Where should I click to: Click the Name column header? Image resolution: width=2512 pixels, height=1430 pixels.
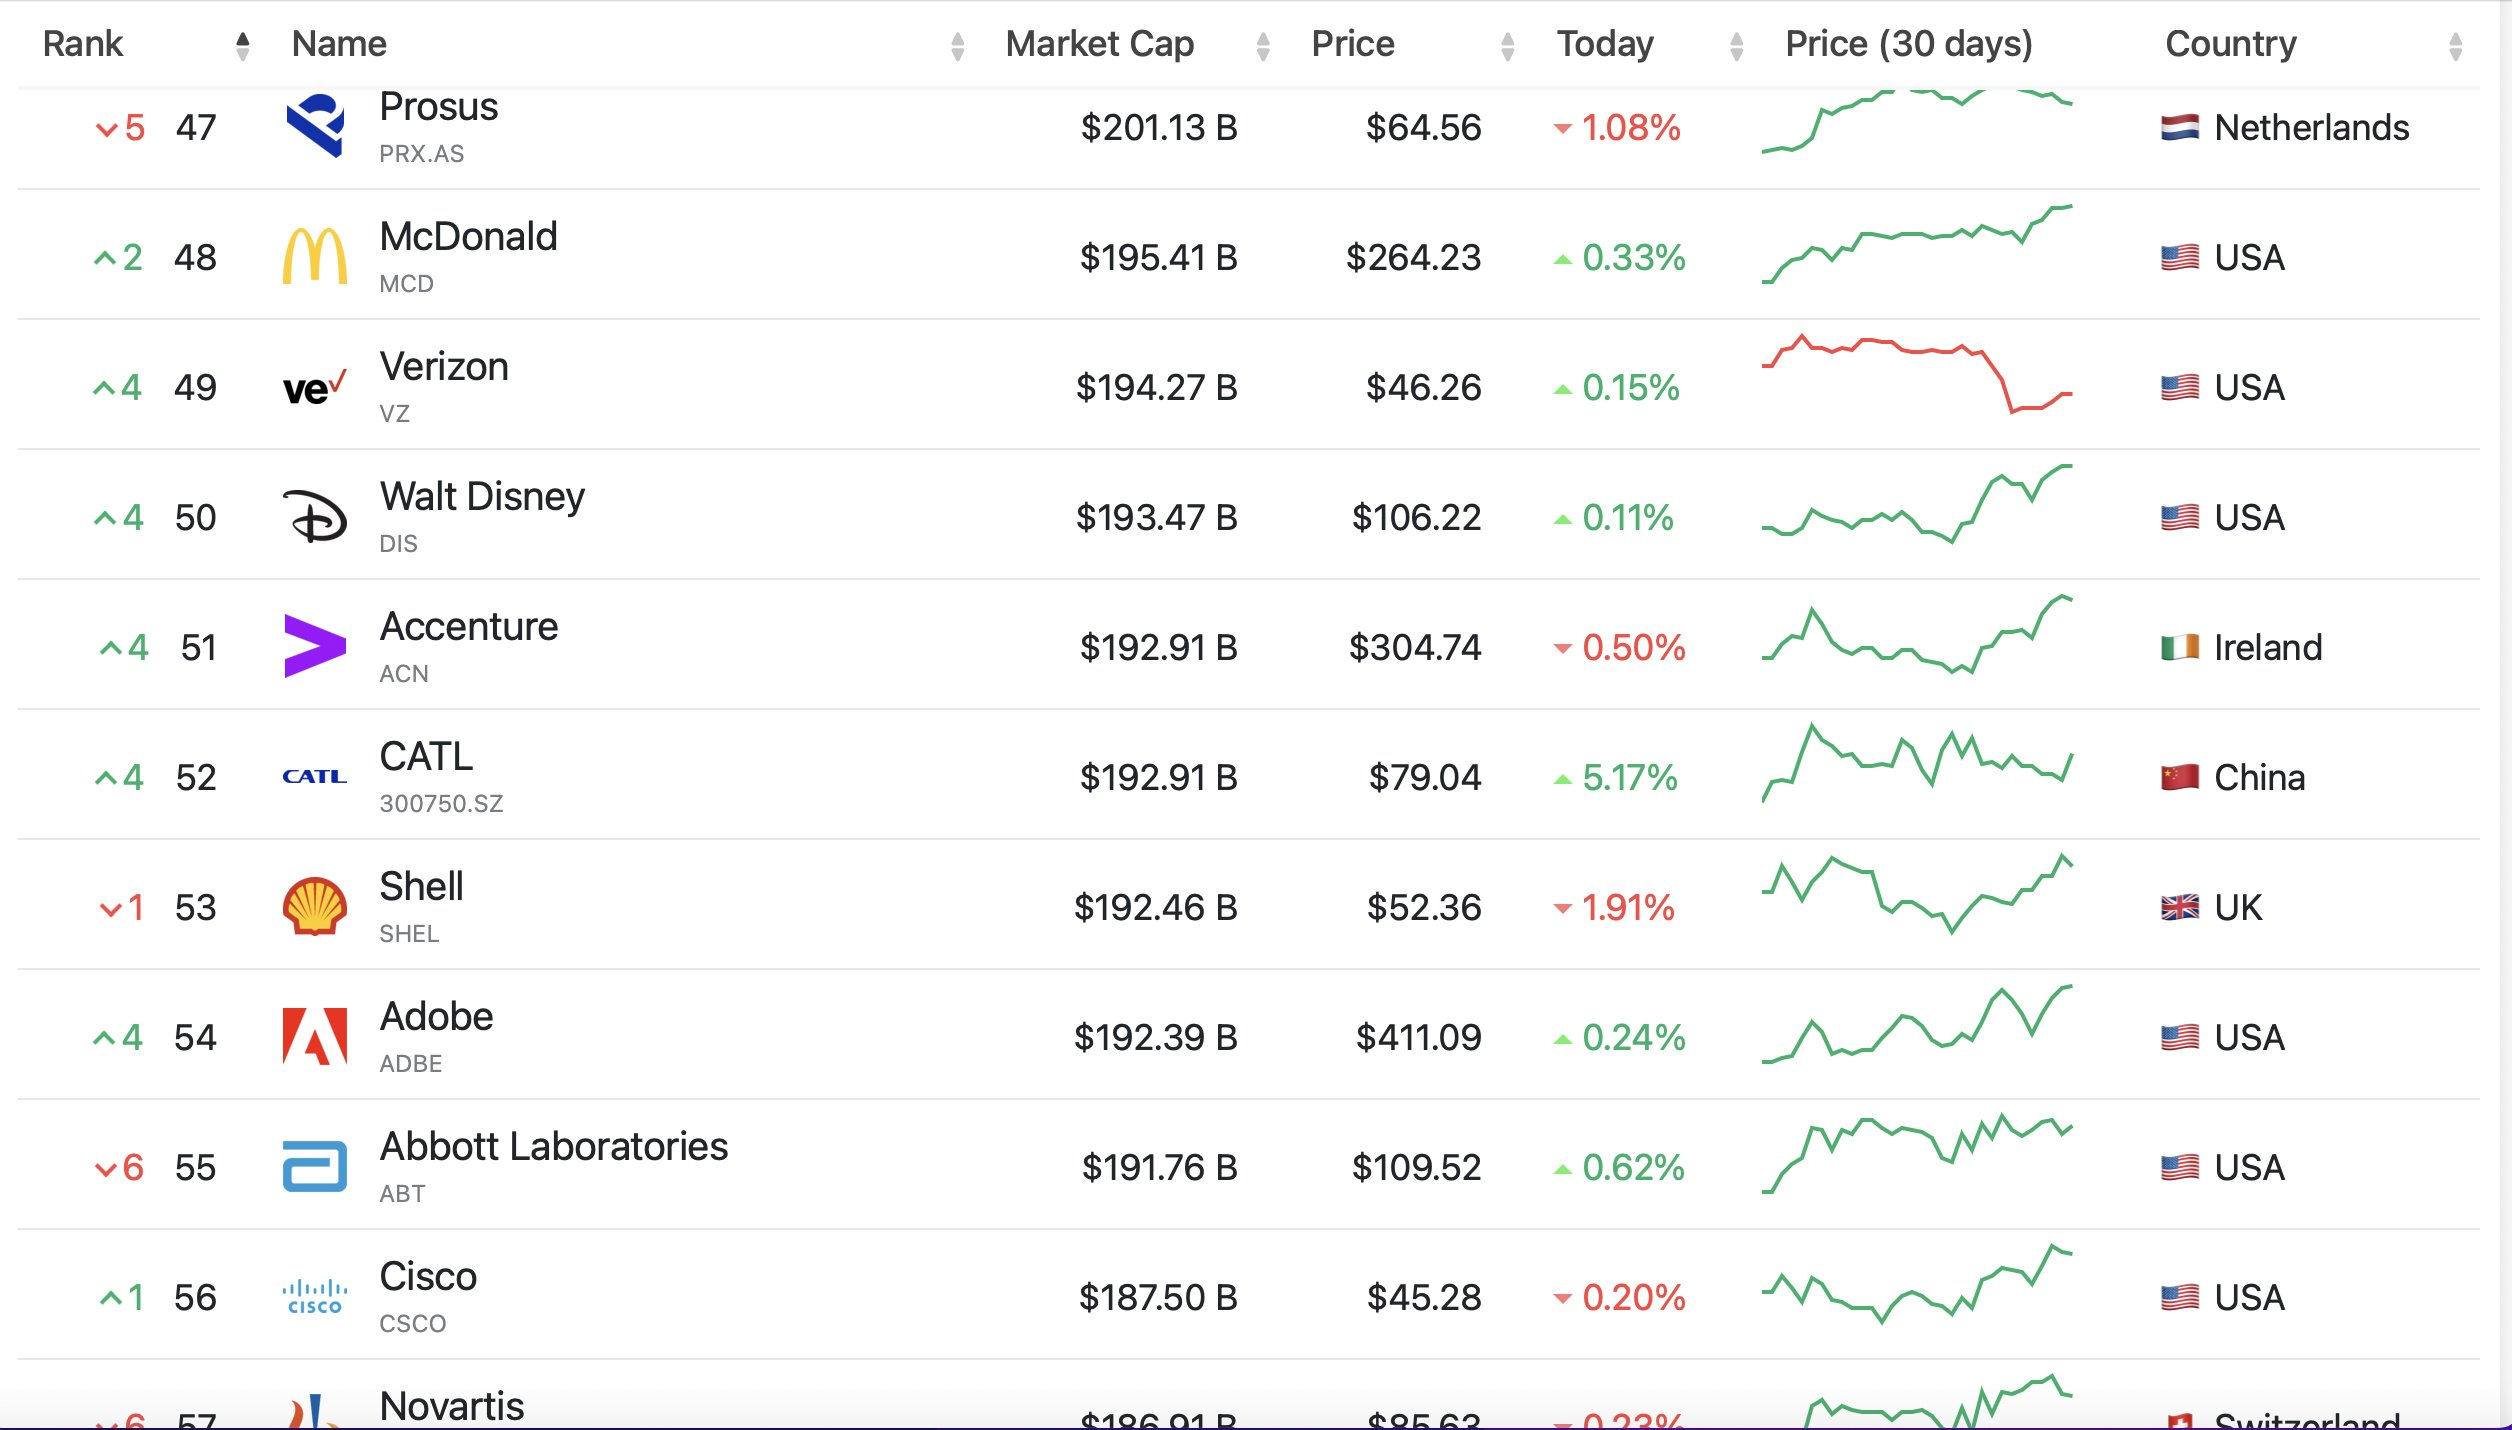pyautogui.click(x=339, y=44)
